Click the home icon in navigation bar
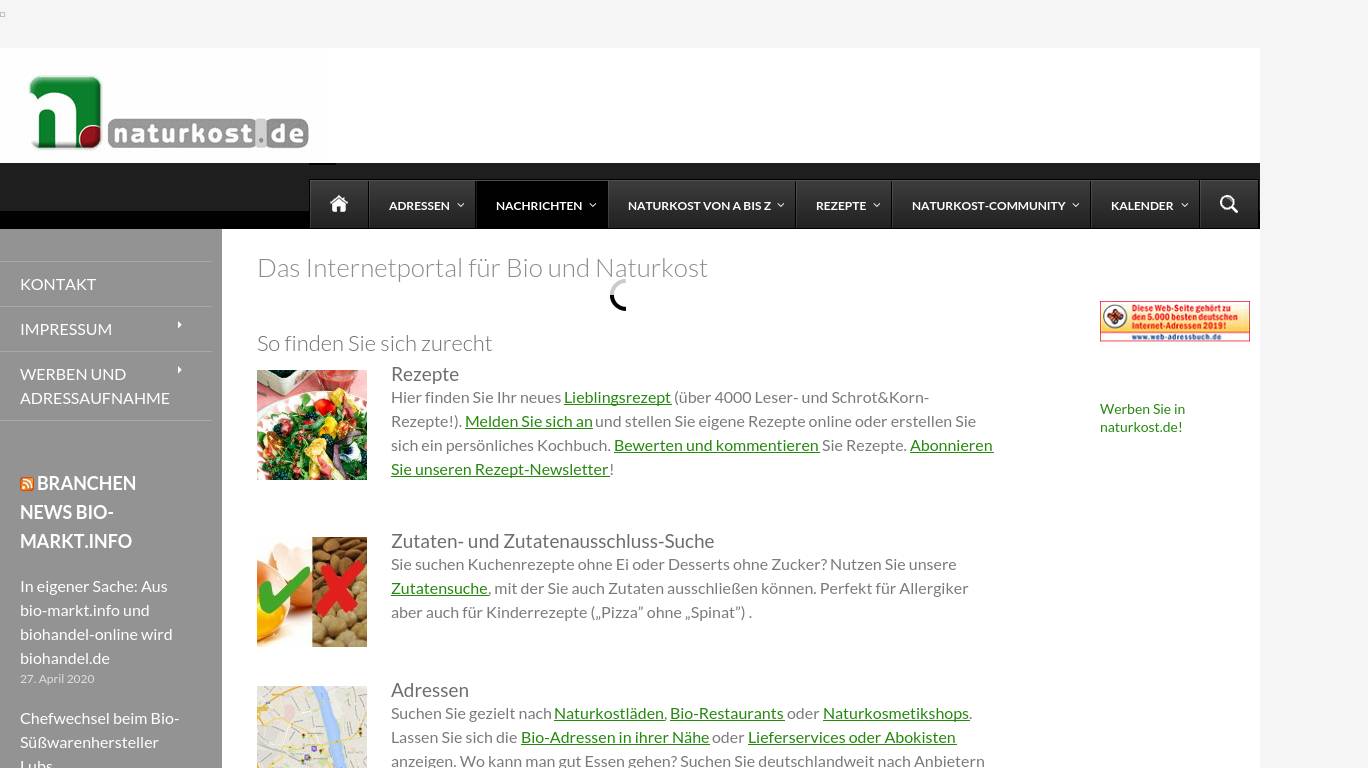1368x768 pixels. click(x=339, y=205)
